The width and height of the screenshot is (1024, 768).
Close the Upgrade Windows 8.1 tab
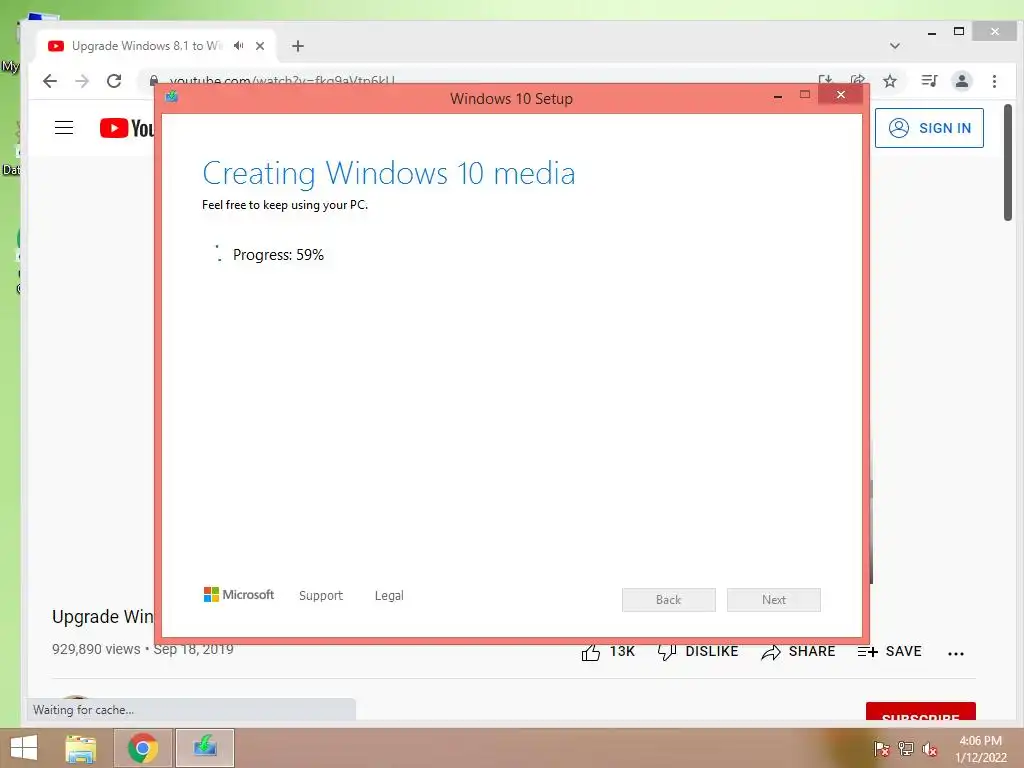coord(260,46)
